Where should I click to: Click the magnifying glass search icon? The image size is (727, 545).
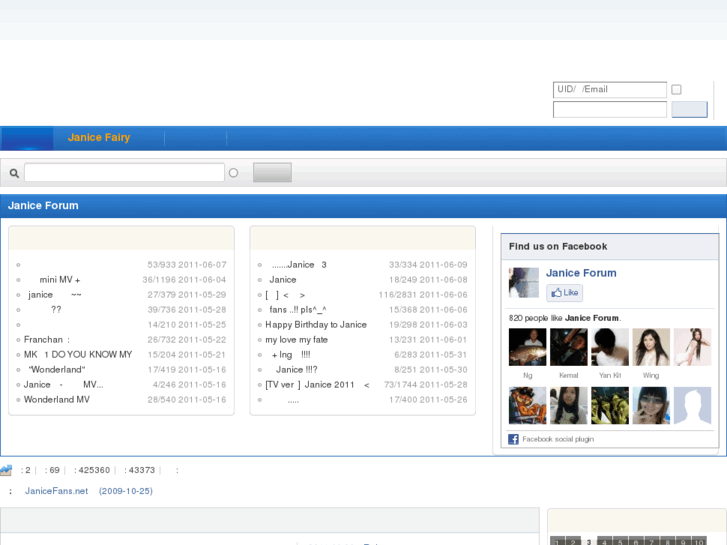click(x=14, y=173)
